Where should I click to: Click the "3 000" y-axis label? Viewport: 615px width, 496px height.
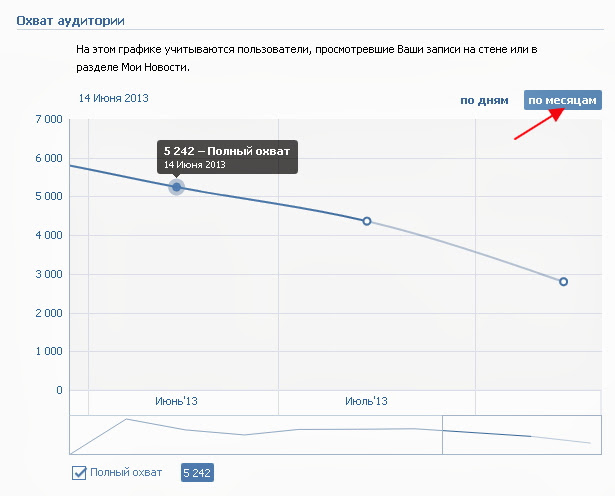point(48,274)
